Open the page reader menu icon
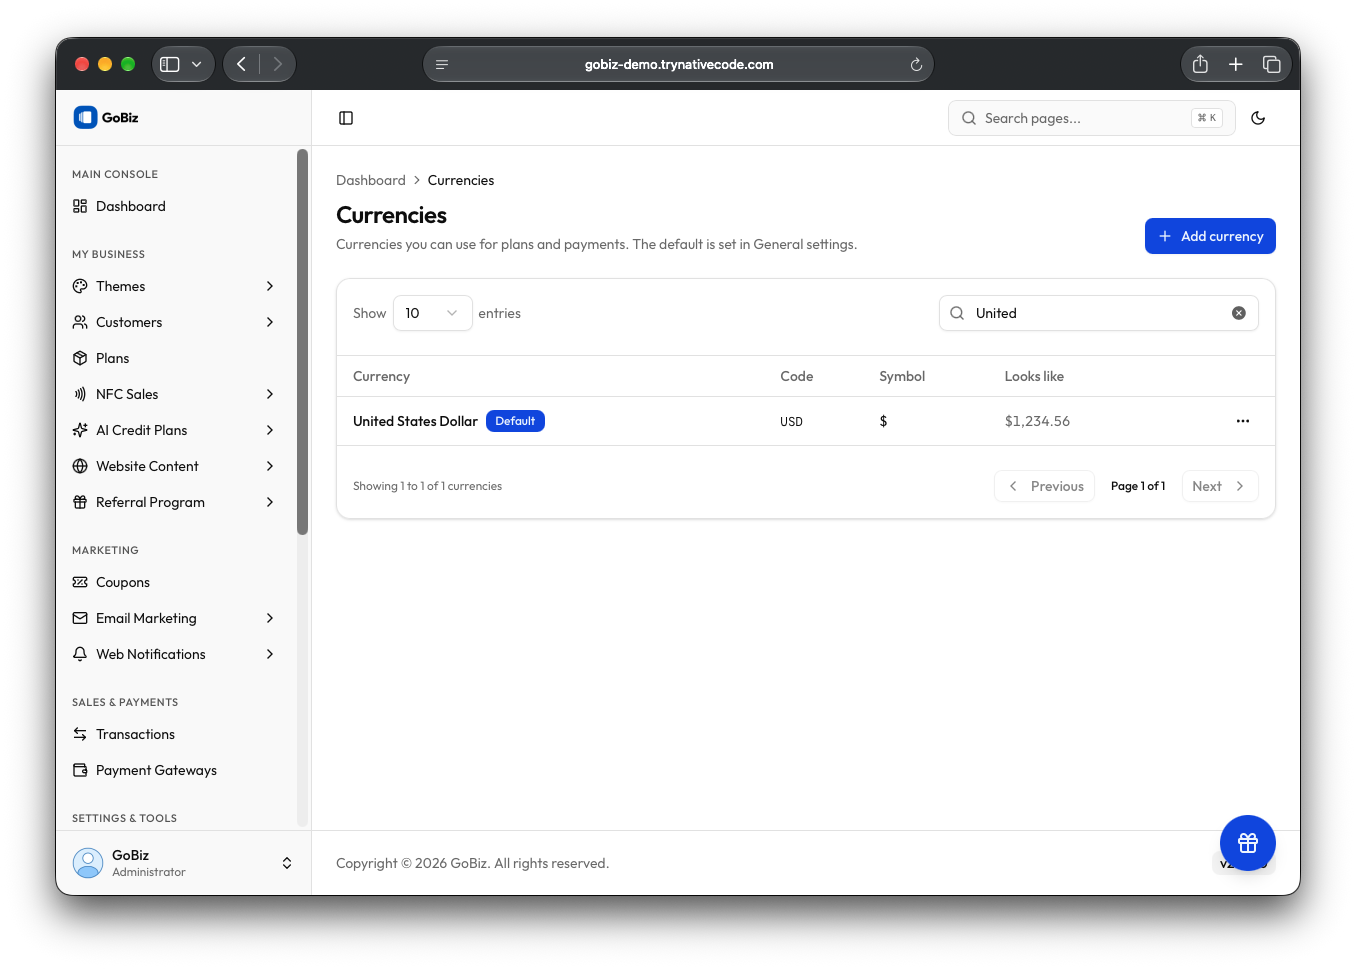The image size is (1356, 969). click(442, 64)
